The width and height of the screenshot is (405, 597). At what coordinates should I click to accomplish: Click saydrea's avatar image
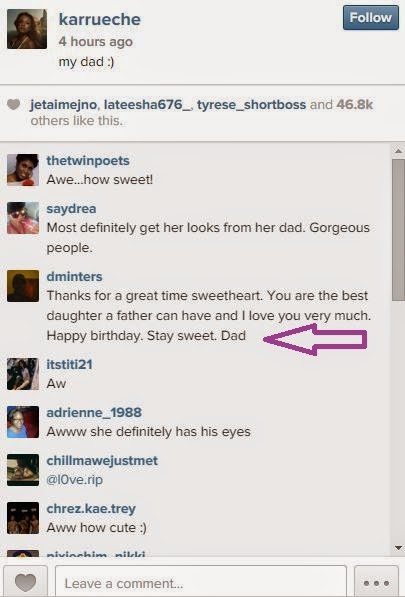click(23, 218)
